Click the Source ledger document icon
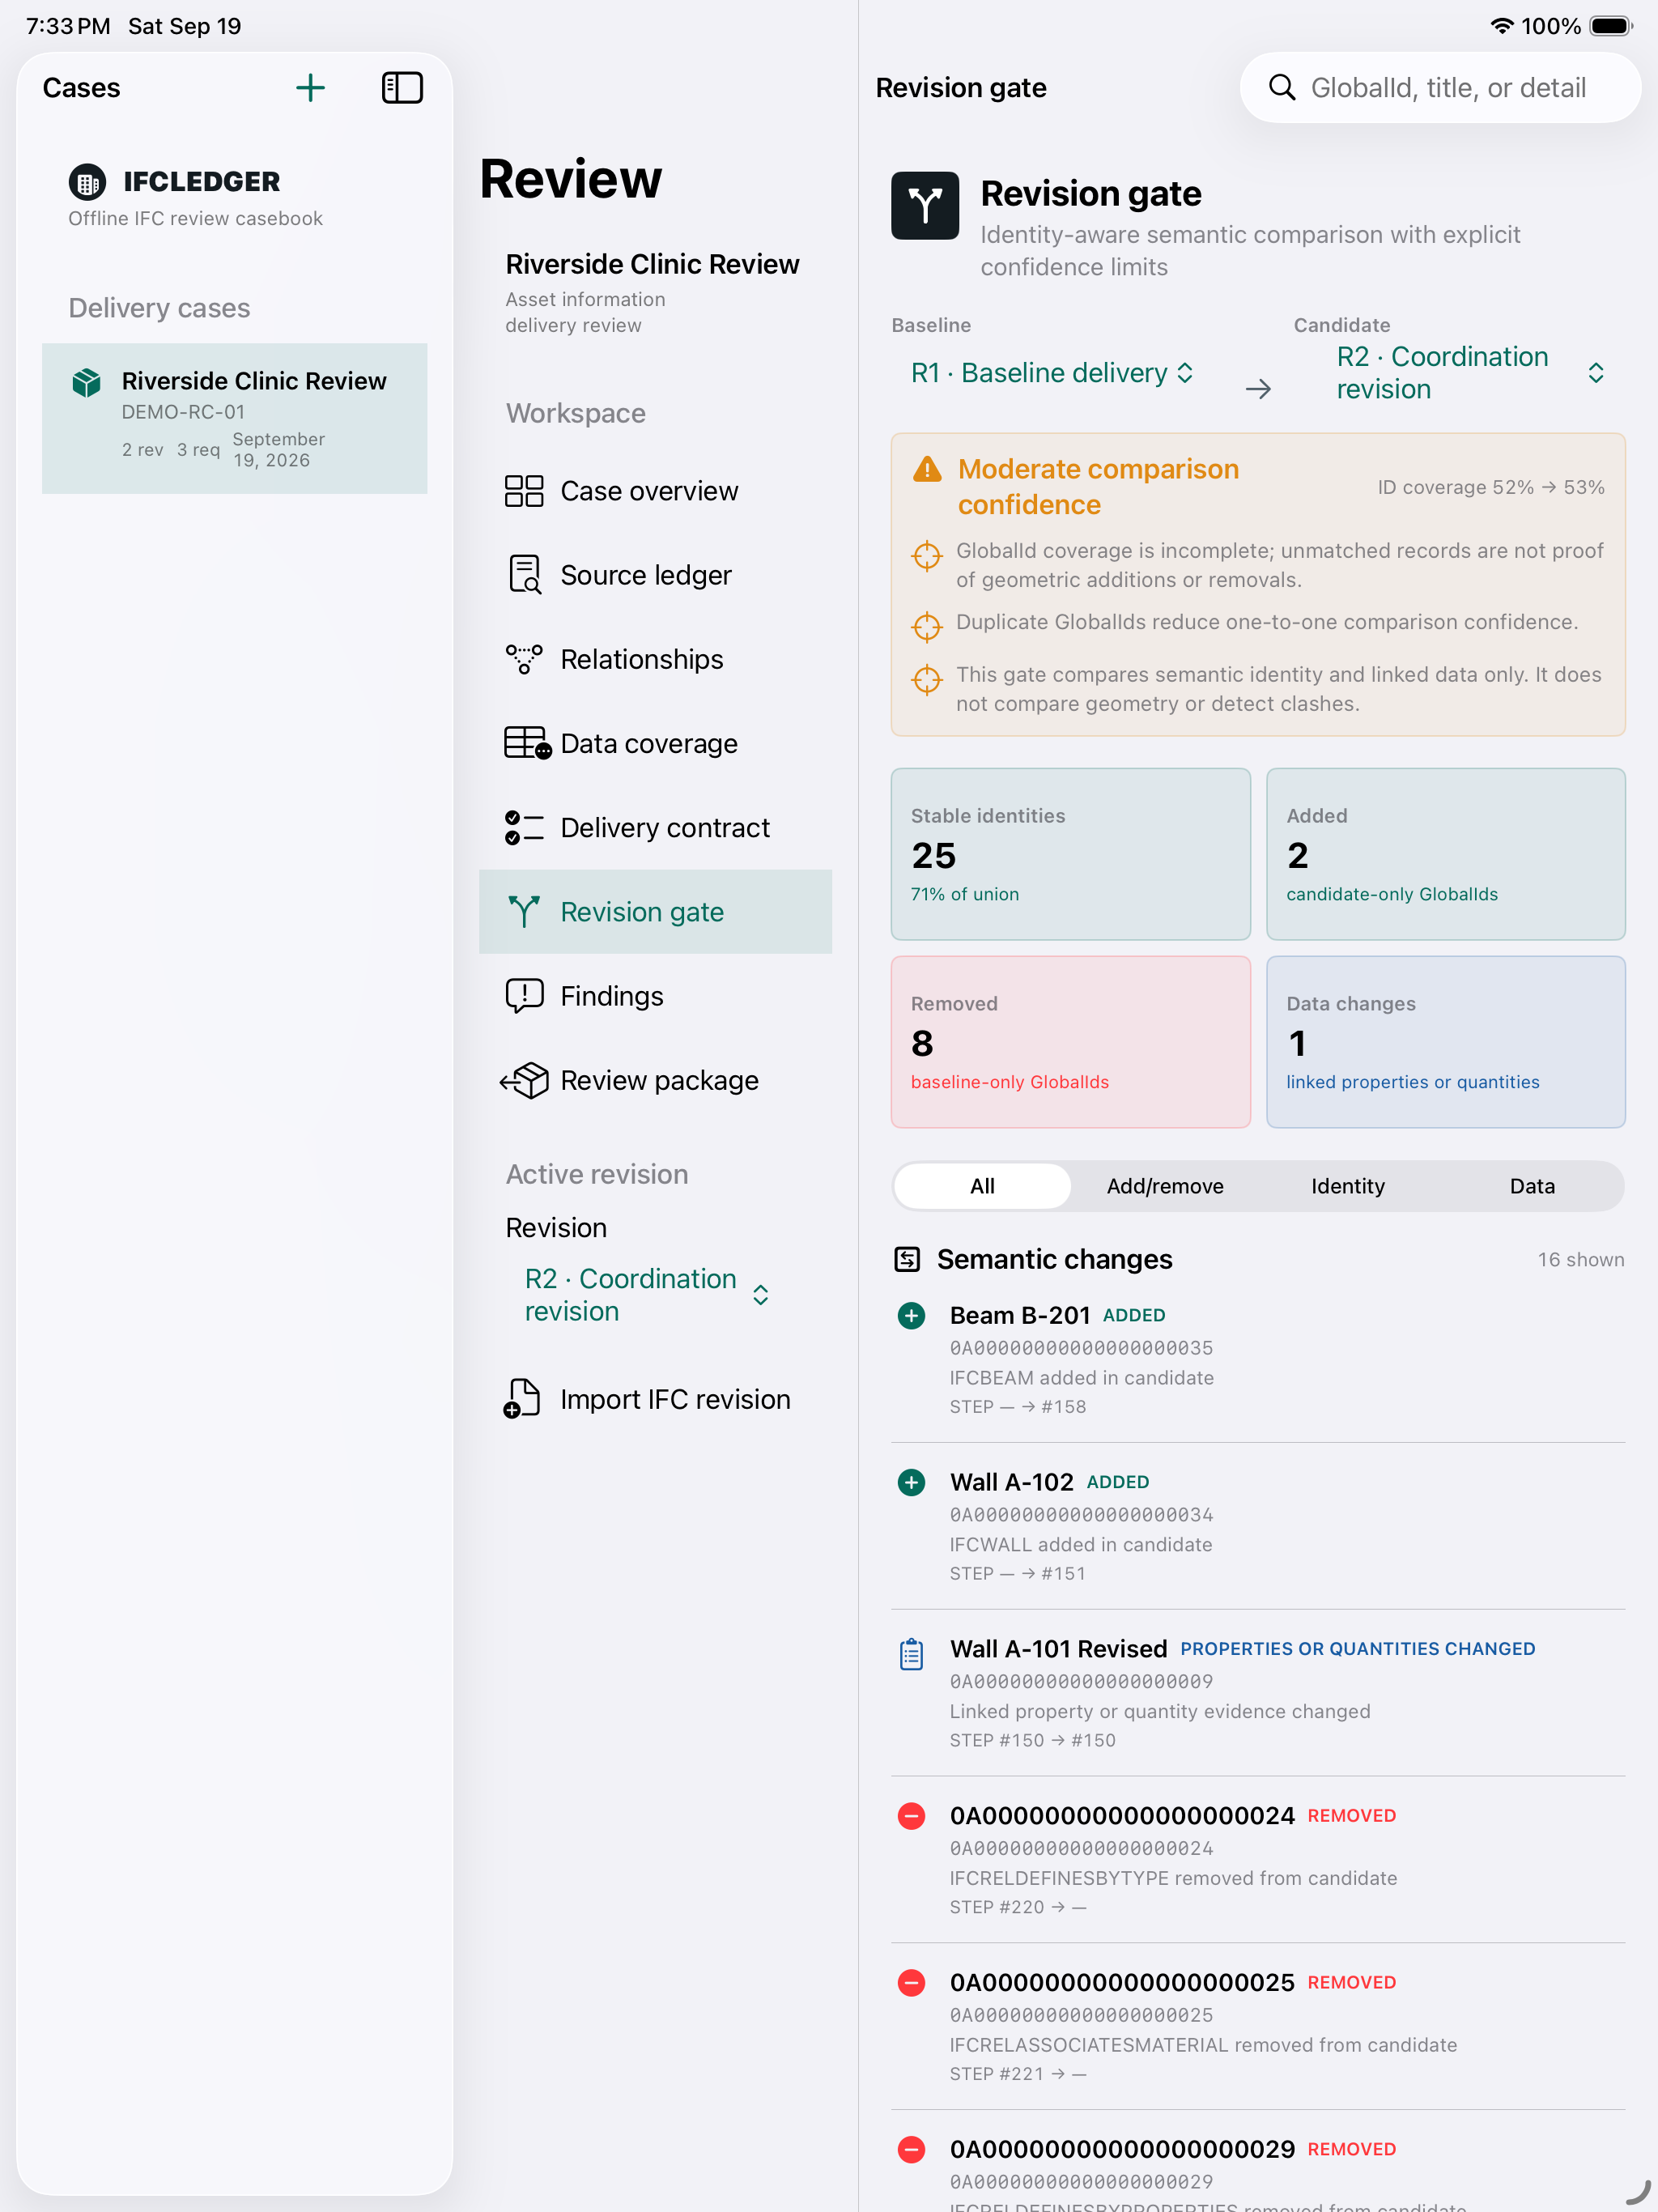 point(524,575)
